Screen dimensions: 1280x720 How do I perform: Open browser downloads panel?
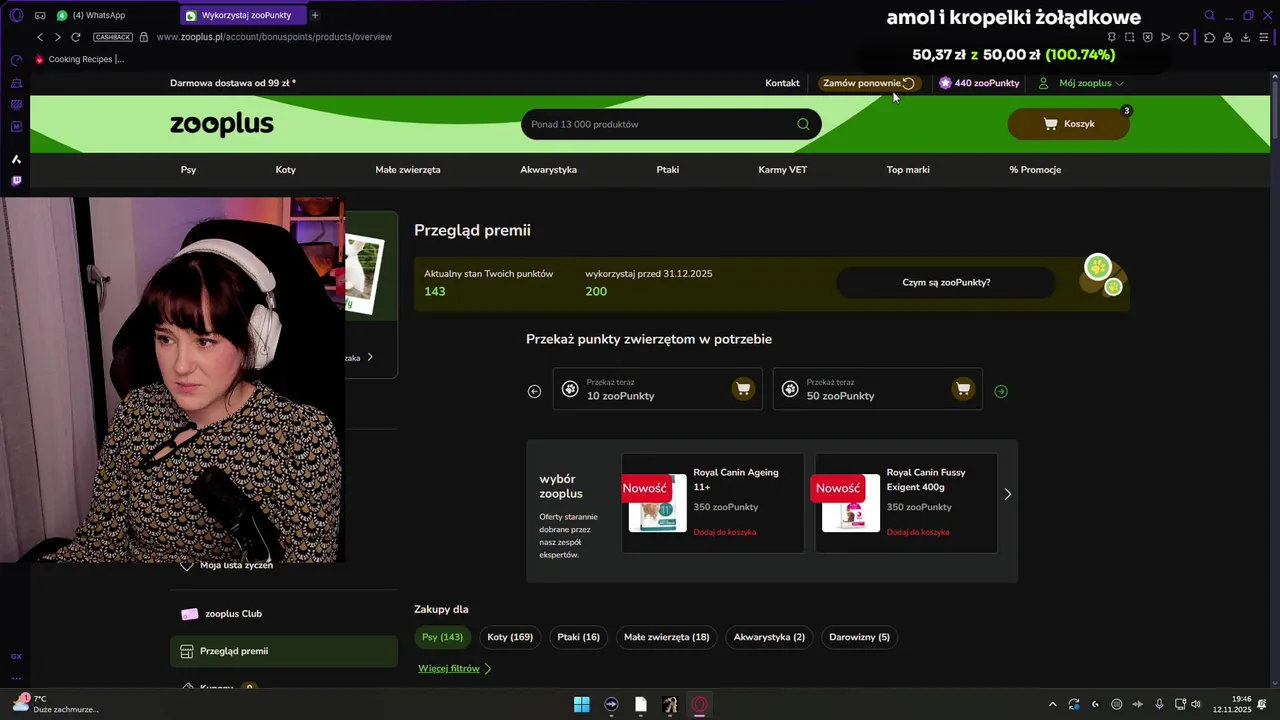click(1245, 37)
